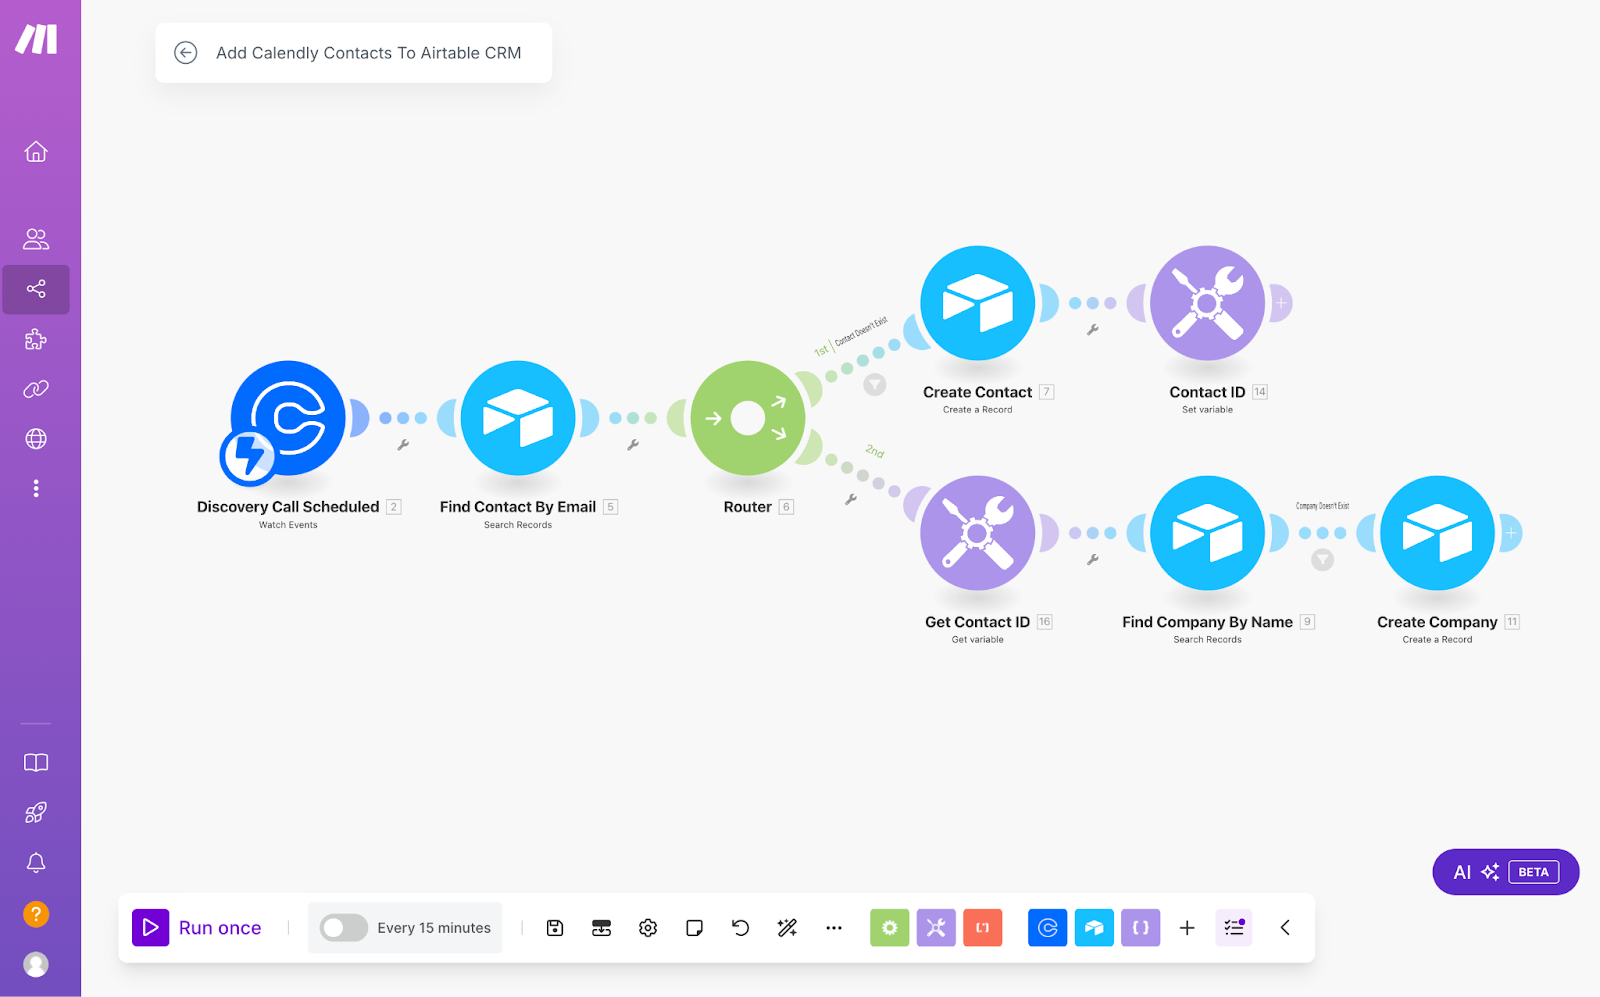Image resolution: width=1600 pixels, height=997 pixels.
Task: Open the user profile avatar
Action: [36, 964]
